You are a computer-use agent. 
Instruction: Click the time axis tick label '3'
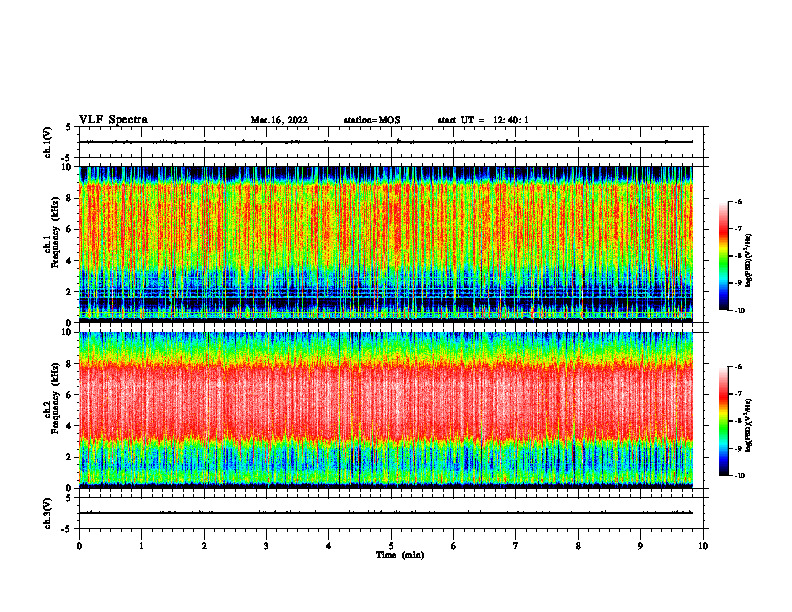click(266, 546)
